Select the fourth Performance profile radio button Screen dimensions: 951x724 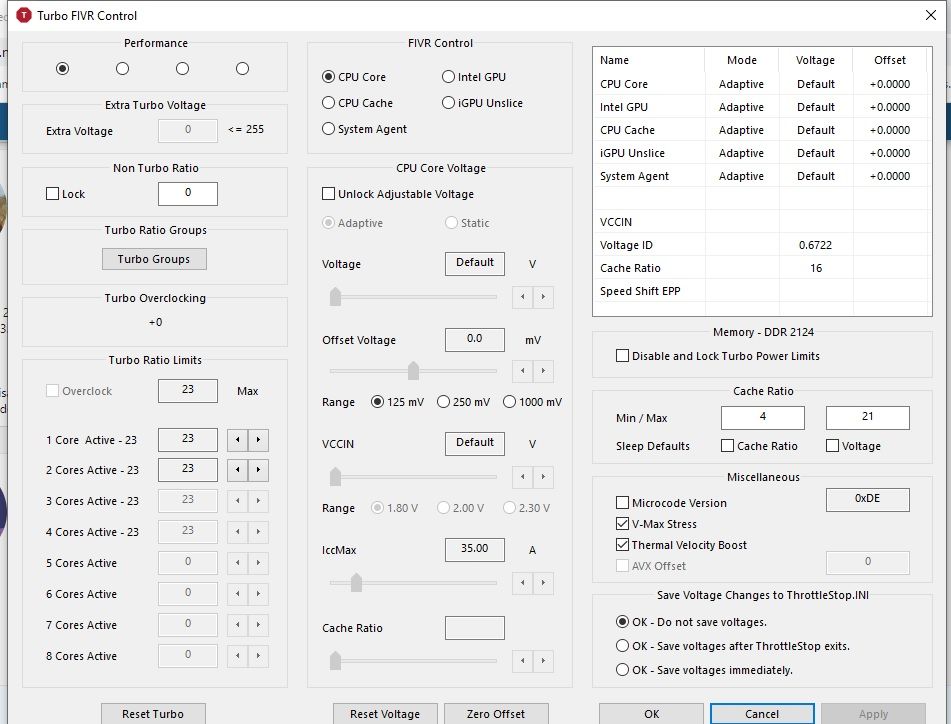243,69
